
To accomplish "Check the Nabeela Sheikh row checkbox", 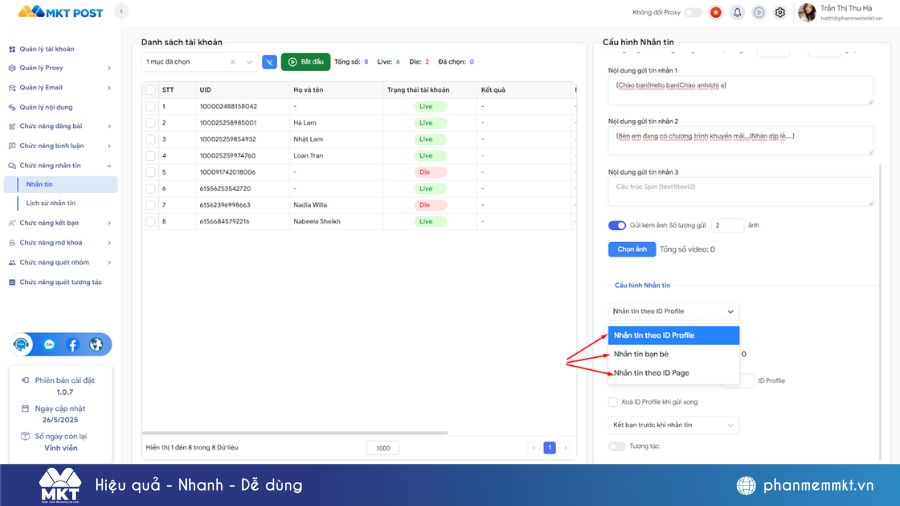I will tap(150, 221).
